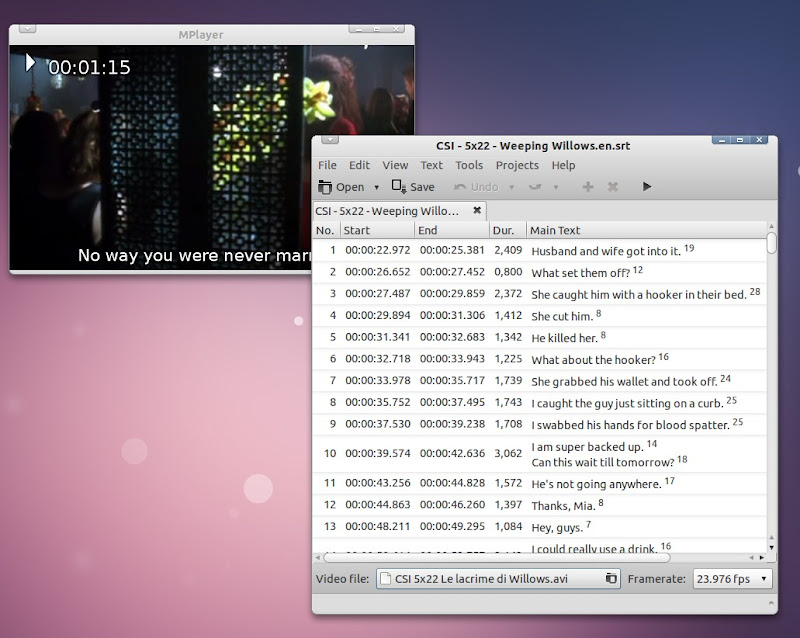The height and width of the screenshot is (638, 800).
Task: Select "Husband and wife got into it." row
Action: click(539, 251)
